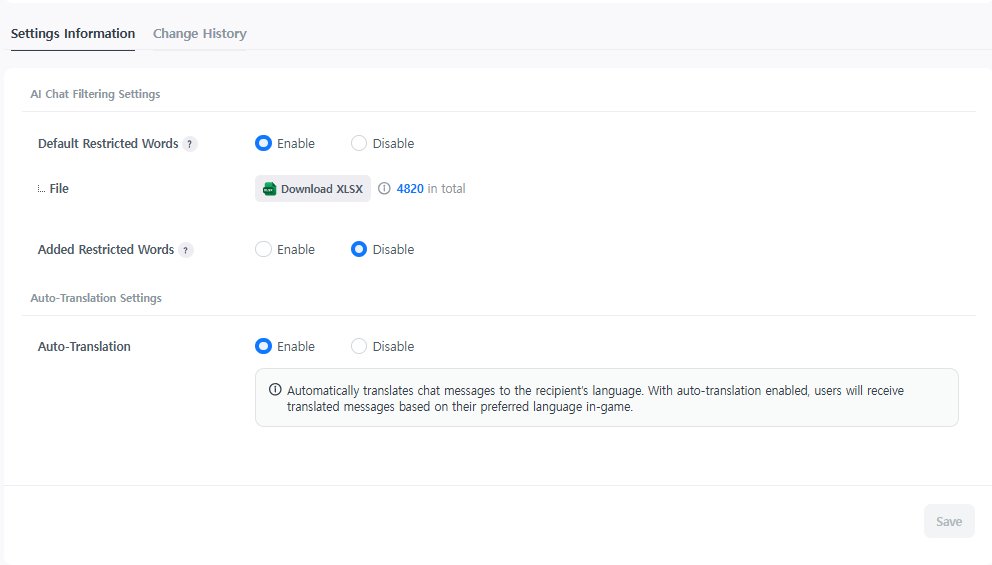Click the File row label
The height and width of the screenshot is (565, 992).
click(x=59, y=189)
